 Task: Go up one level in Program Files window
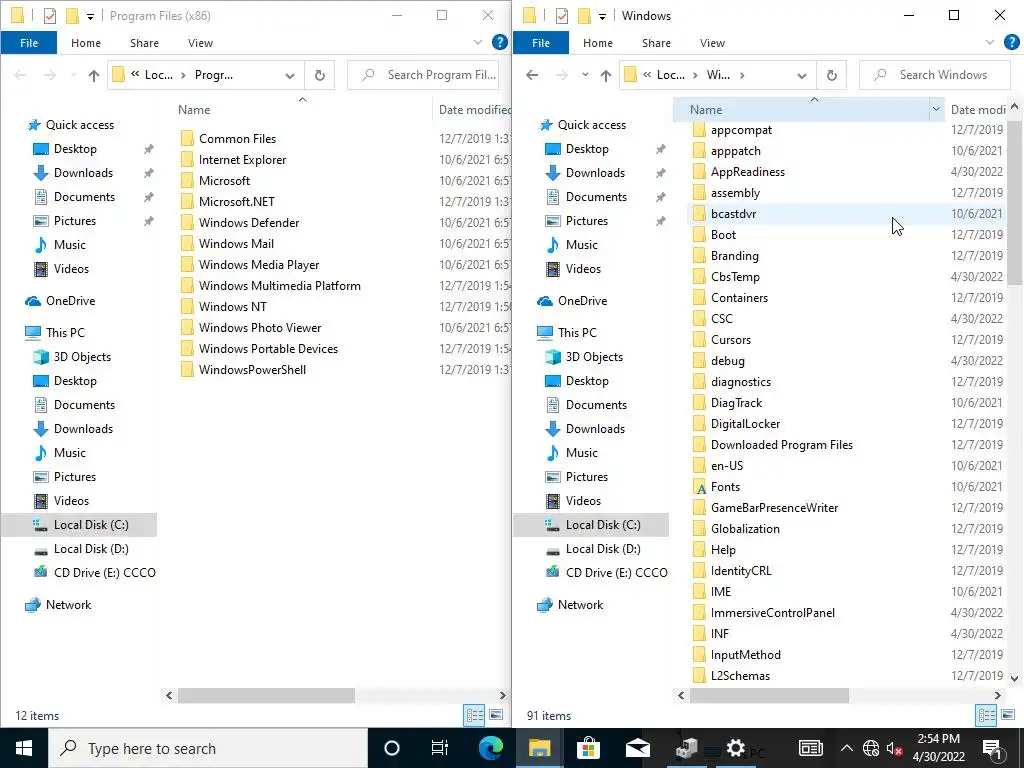pos(94,75)
